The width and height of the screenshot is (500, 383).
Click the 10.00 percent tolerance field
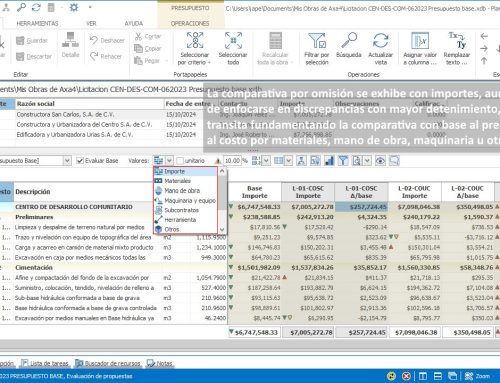[232, 161]
